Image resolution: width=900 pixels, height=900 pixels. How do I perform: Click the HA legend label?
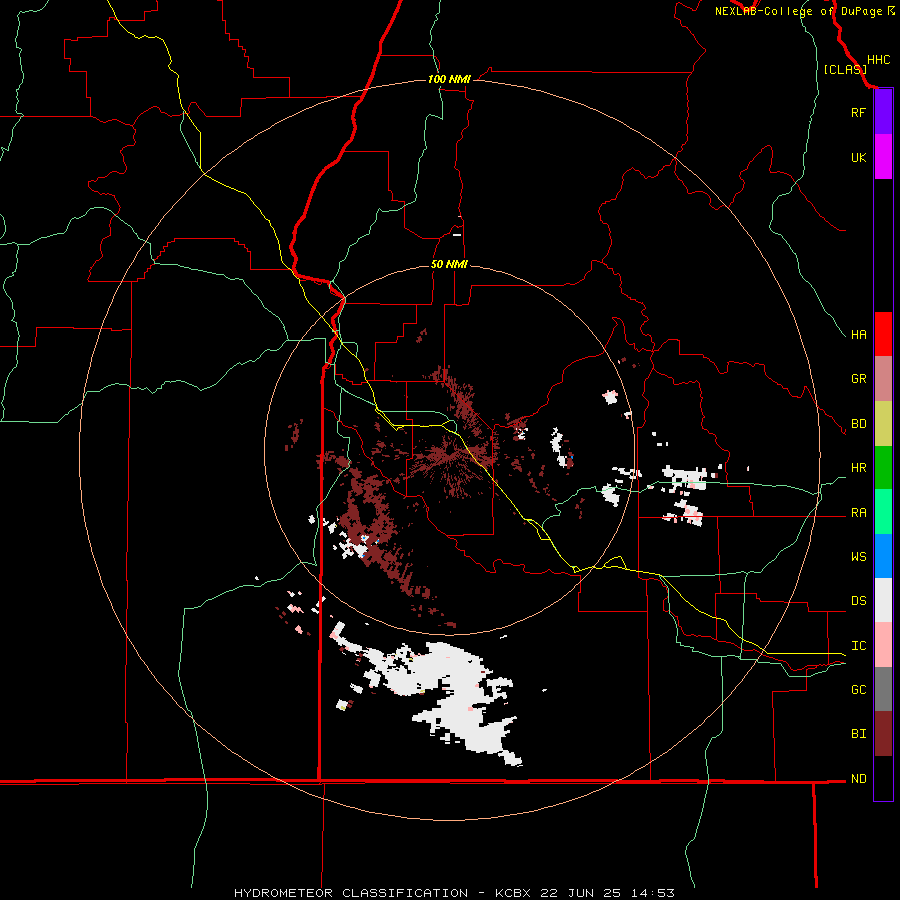tap(858, 334)
